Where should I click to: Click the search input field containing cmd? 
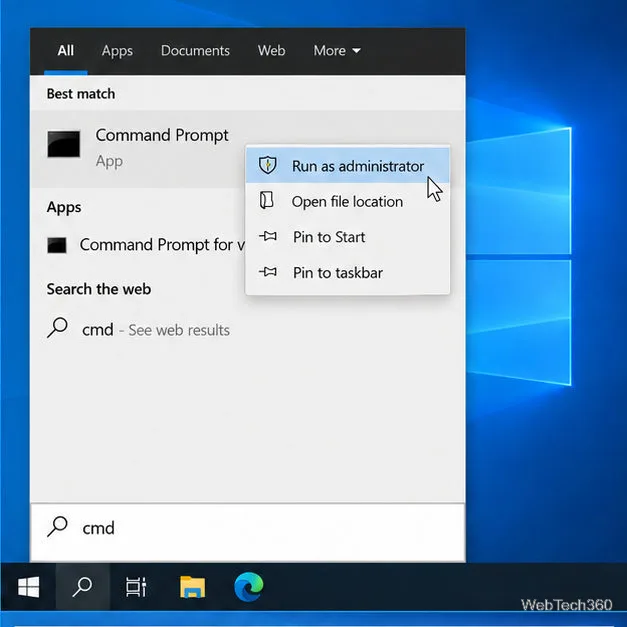pyautogui.click(x=248, y=532)
